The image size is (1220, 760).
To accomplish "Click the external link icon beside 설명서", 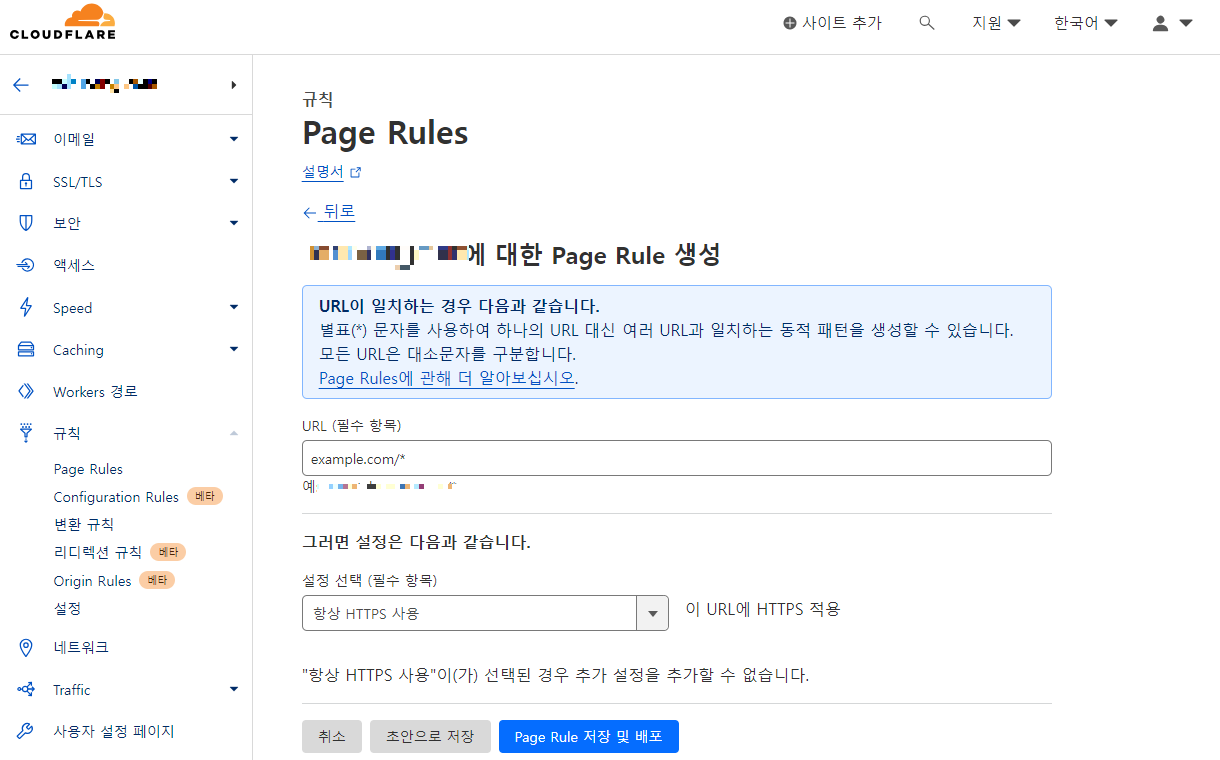I will point(355,172).
